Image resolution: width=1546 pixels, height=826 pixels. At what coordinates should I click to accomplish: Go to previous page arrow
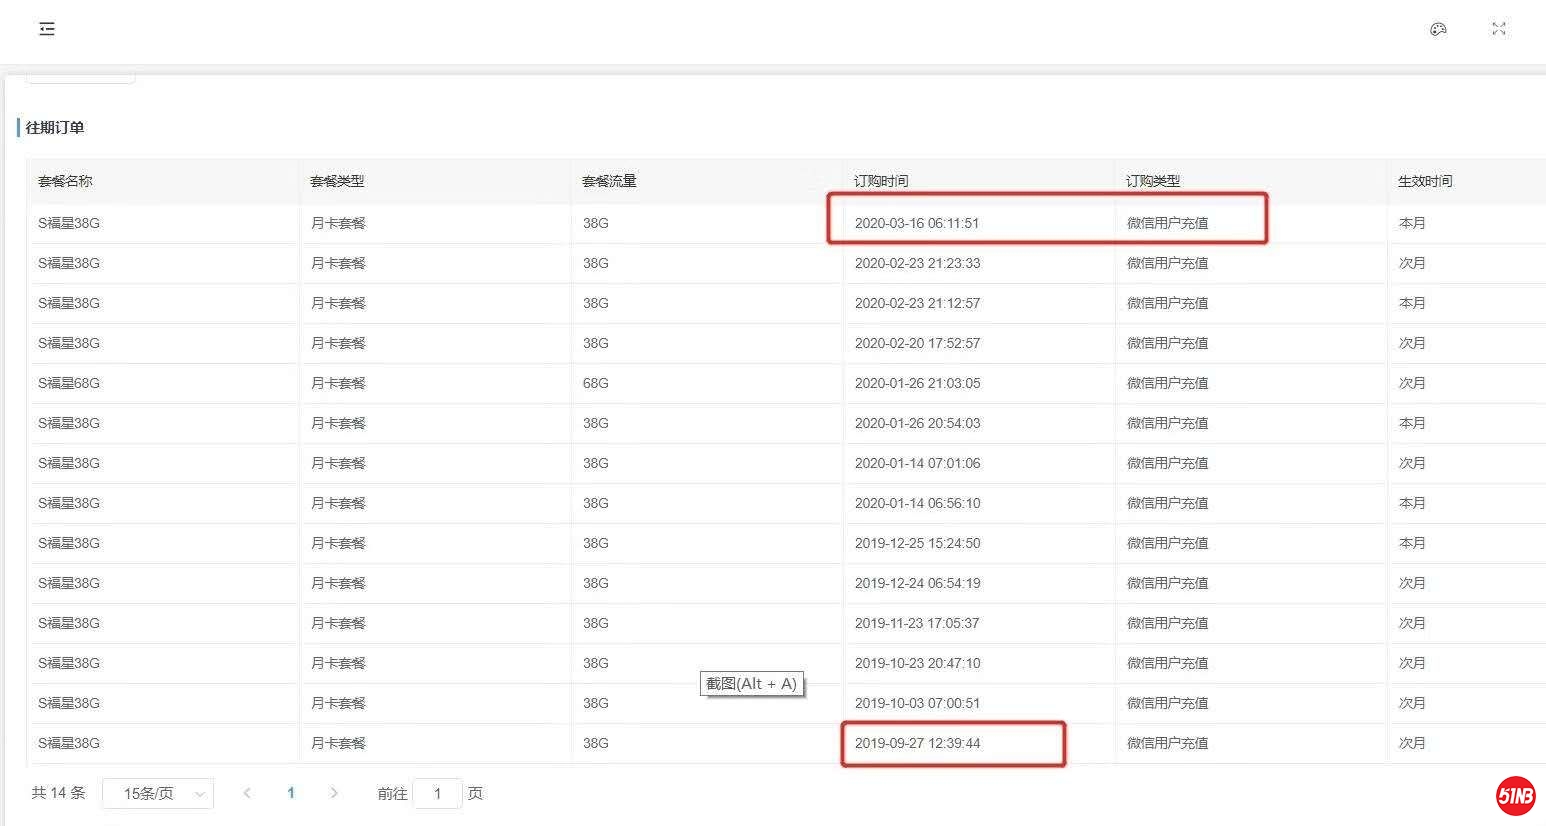click(x=247, y=793)
